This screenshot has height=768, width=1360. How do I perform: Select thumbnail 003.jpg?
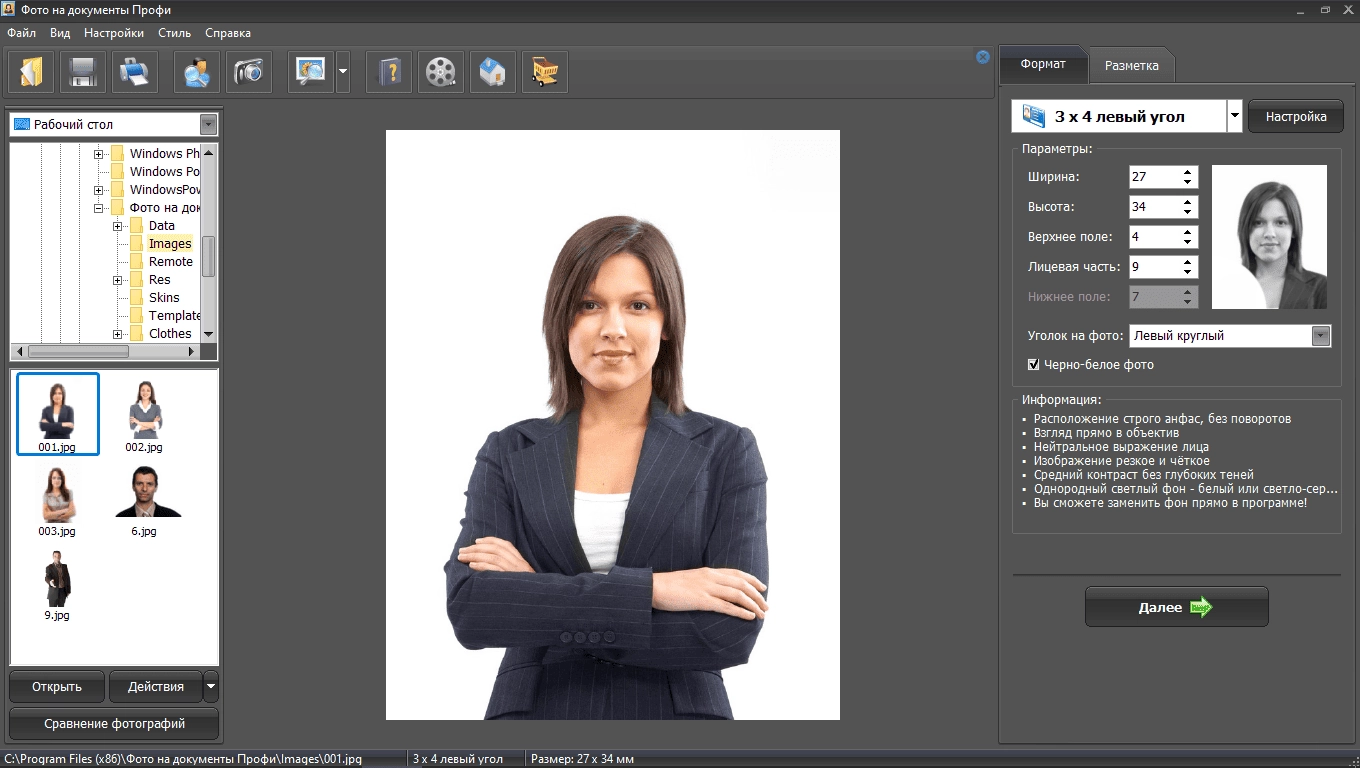pos(57,500)
